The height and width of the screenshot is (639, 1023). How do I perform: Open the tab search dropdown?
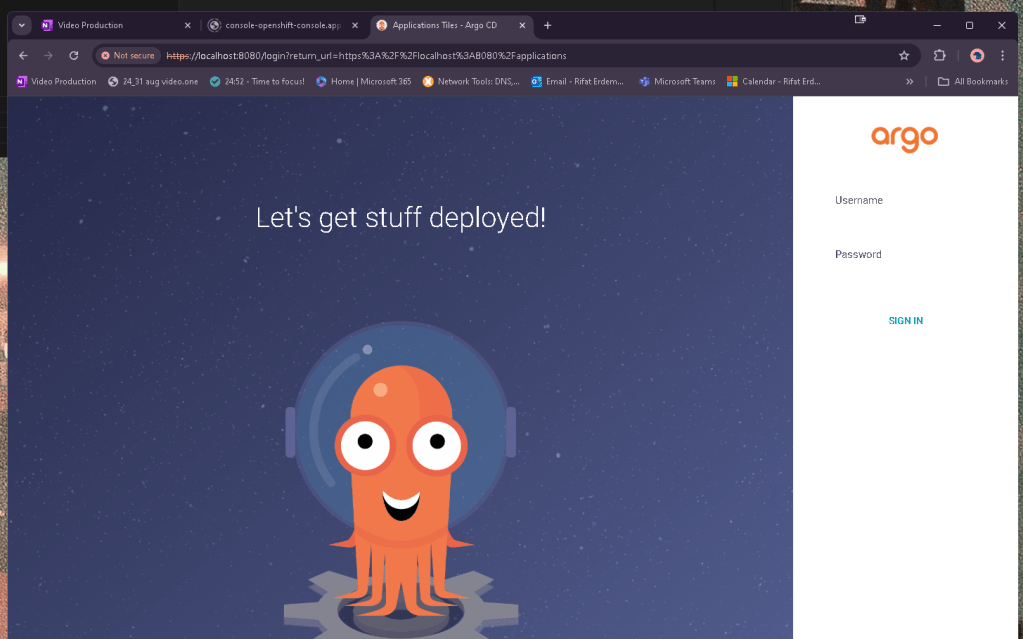click(22, 25)
